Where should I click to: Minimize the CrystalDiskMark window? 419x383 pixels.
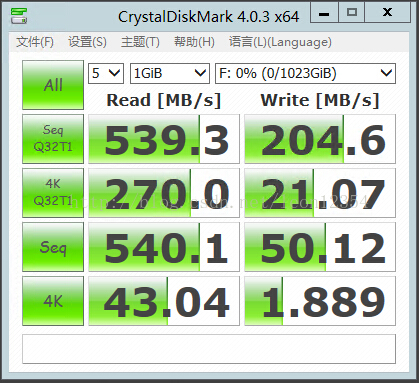[324, 13]
